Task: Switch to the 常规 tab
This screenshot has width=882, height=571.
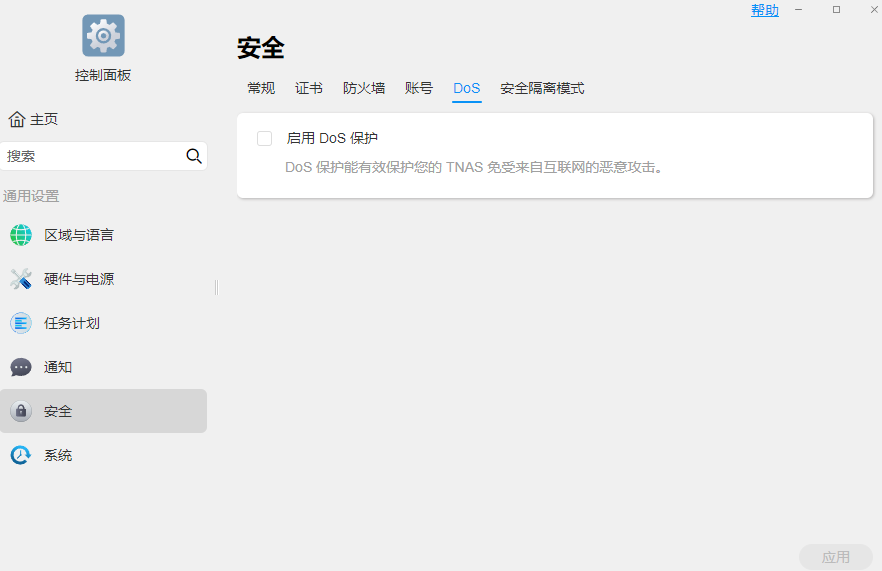Action: pos(261,88)
